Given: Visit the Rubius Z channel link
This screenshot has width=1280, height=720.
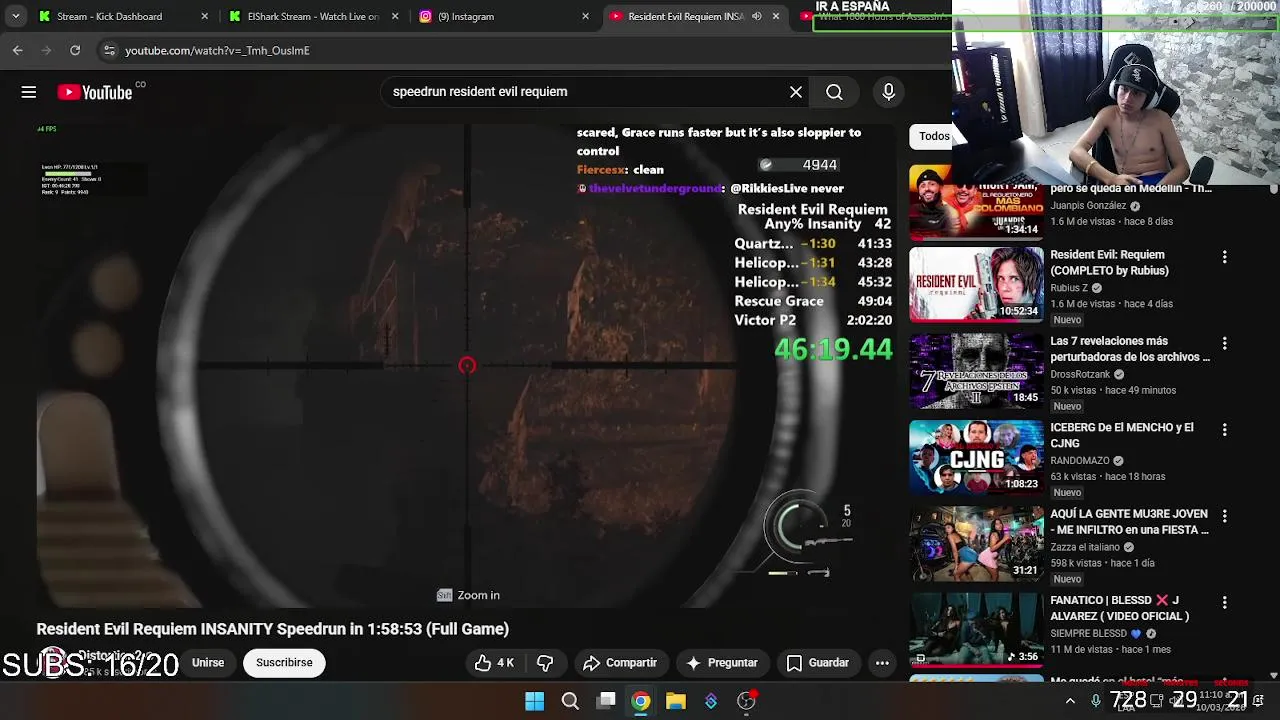Looking at the screenshot, I should [x=1069, y=288].
